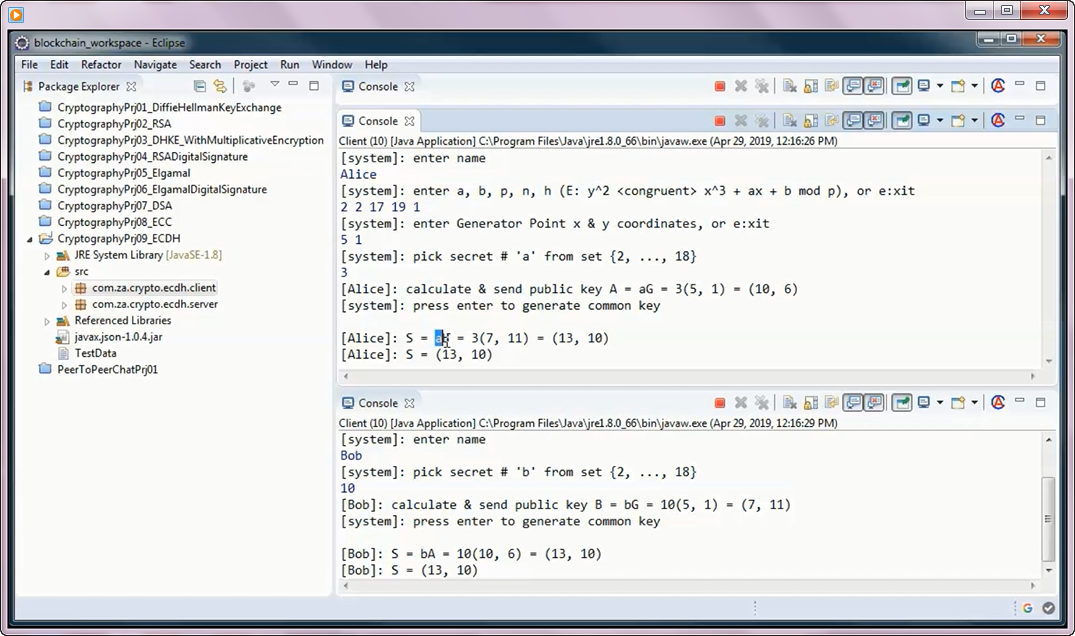
Task: Remove all terminated launches
Action: pyautogui.click(x=762, y=121)
